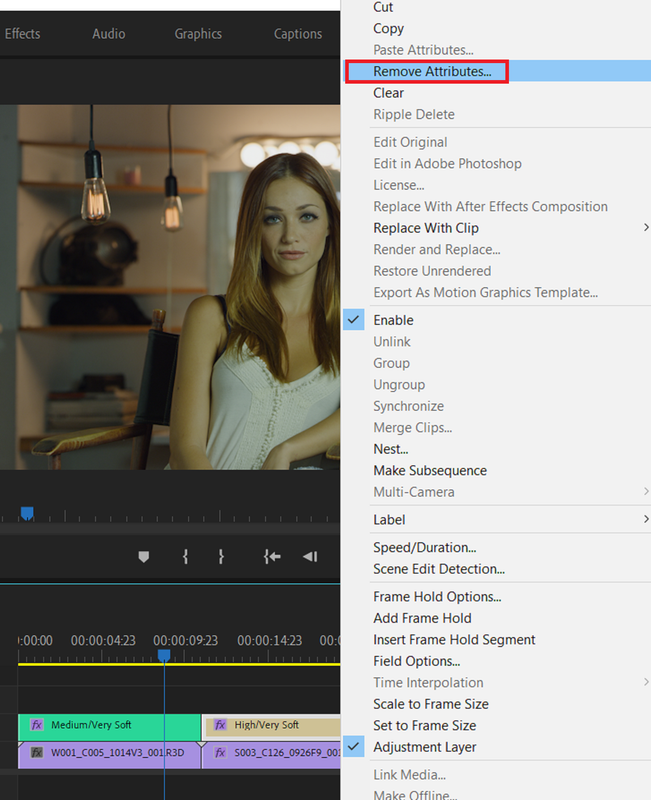Click fx badge on S003_C126 clip
651x800 pixels.
pos(220,753)
